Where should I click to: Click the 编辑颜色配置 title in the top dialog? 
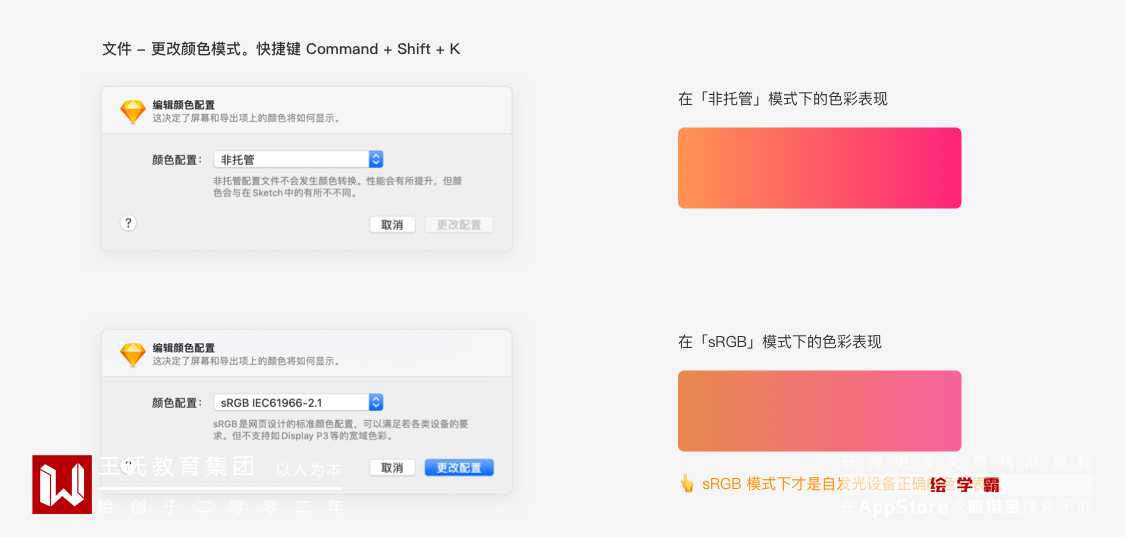click(x=183, y=105)
